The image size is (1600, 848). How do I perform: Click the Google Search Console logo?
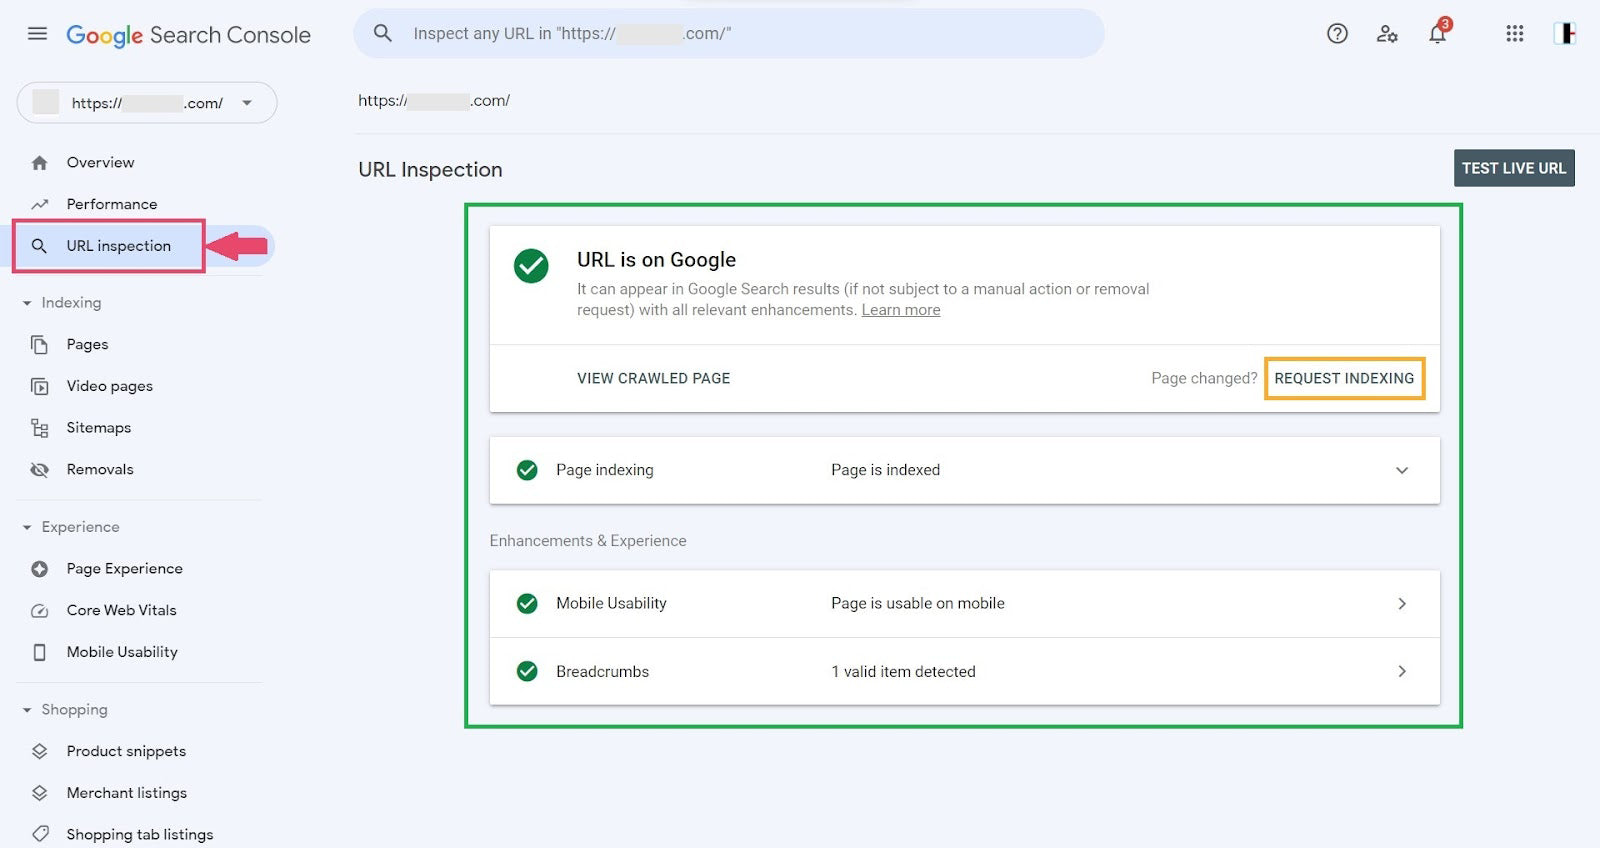(188, 35)
